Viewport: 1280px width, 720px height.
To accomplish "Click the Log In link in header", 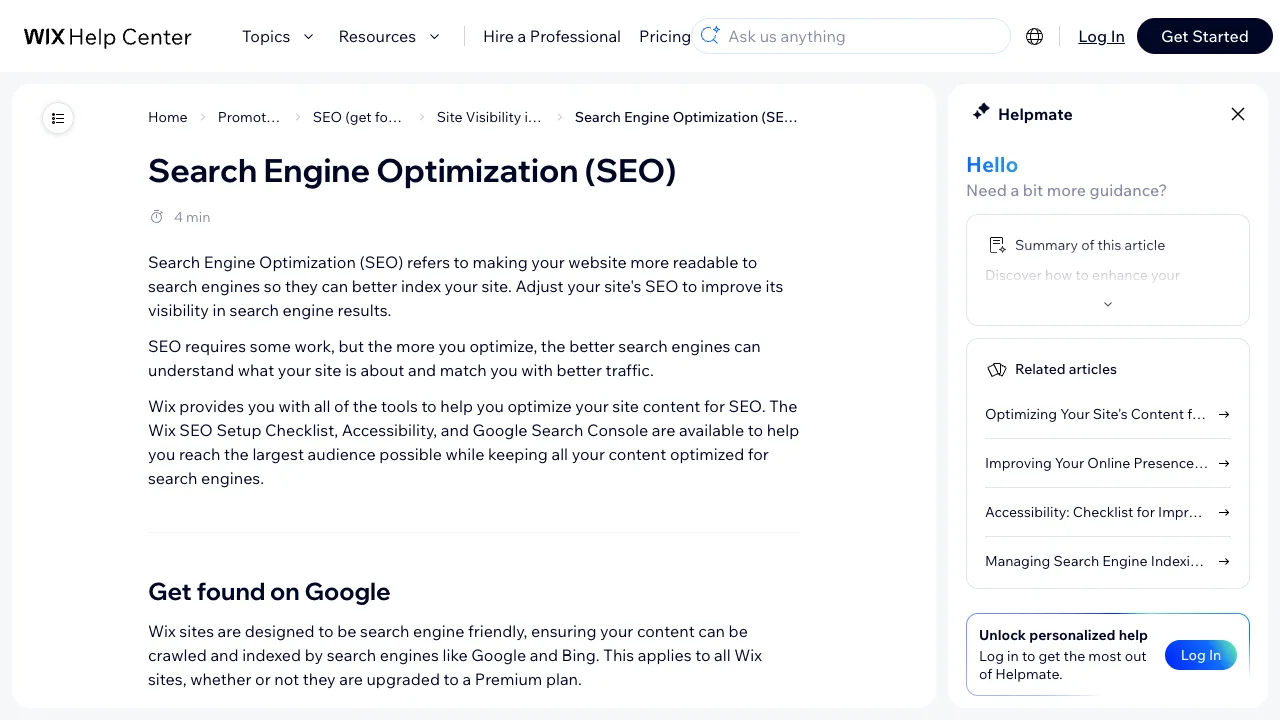I will tap(1101, 36).
